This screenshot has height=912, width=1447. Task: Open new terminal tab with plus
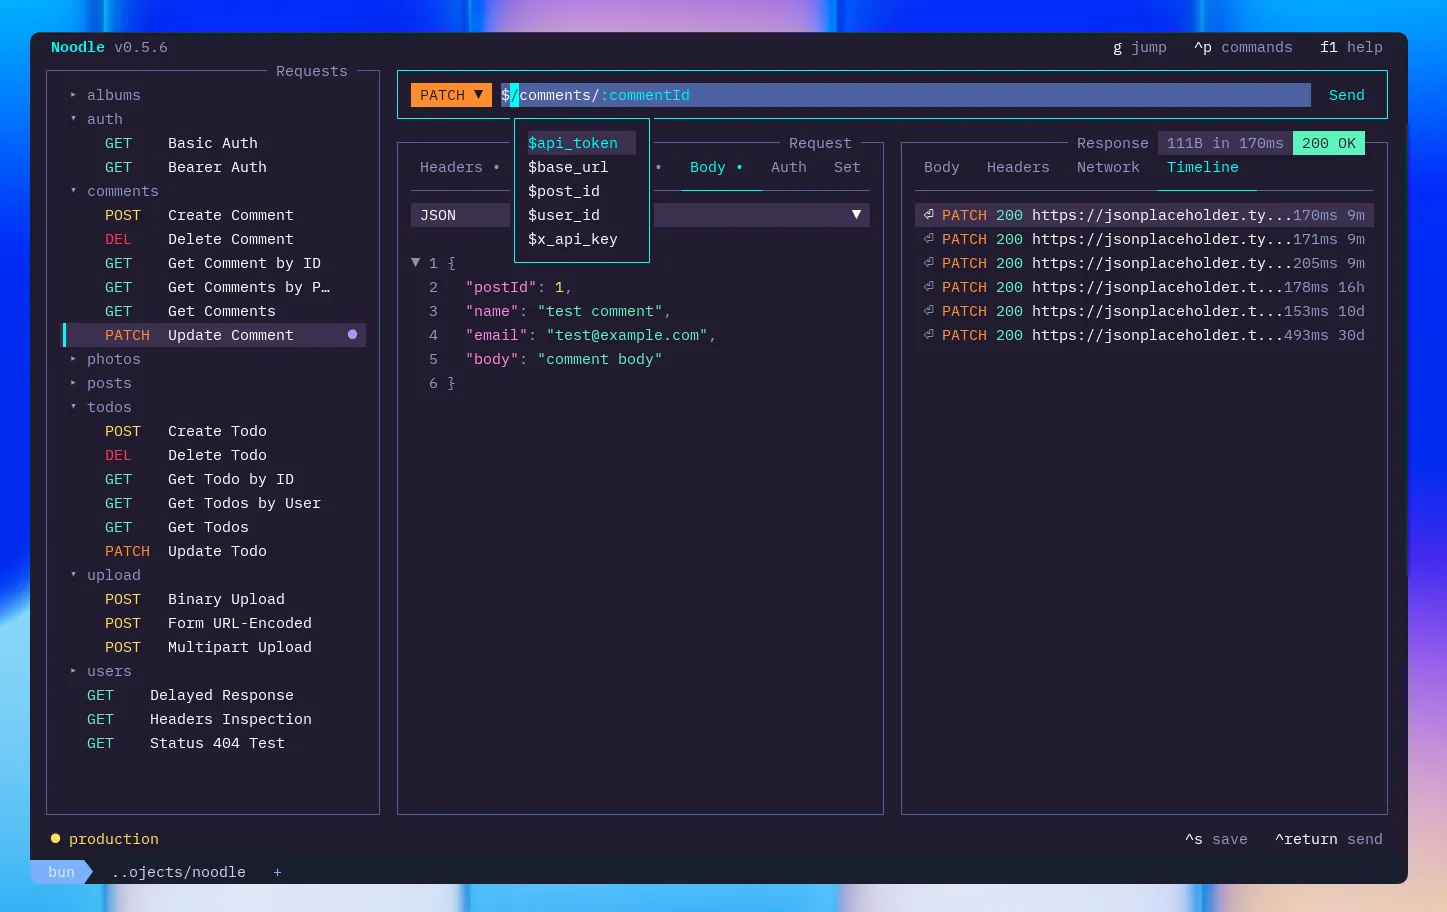(277, 872)
